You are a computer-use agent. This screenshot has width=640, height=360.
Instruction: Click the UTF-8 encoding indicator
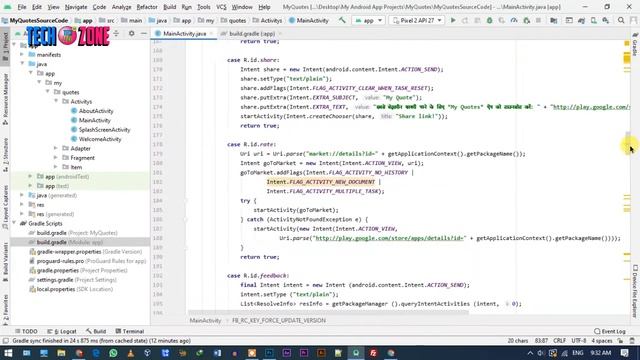click(x=578, y=341)
